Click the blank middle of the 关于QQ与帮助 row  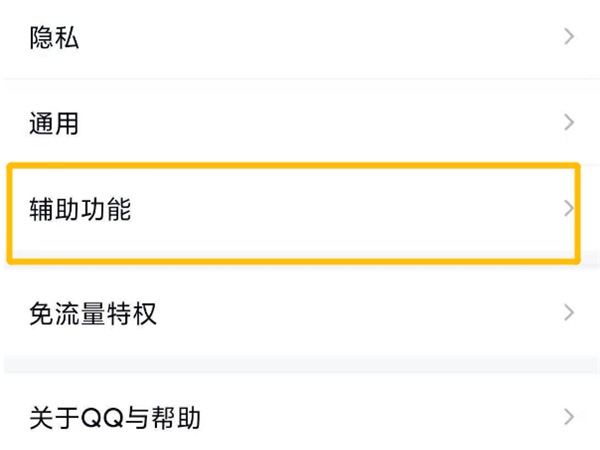coord(380,416)
